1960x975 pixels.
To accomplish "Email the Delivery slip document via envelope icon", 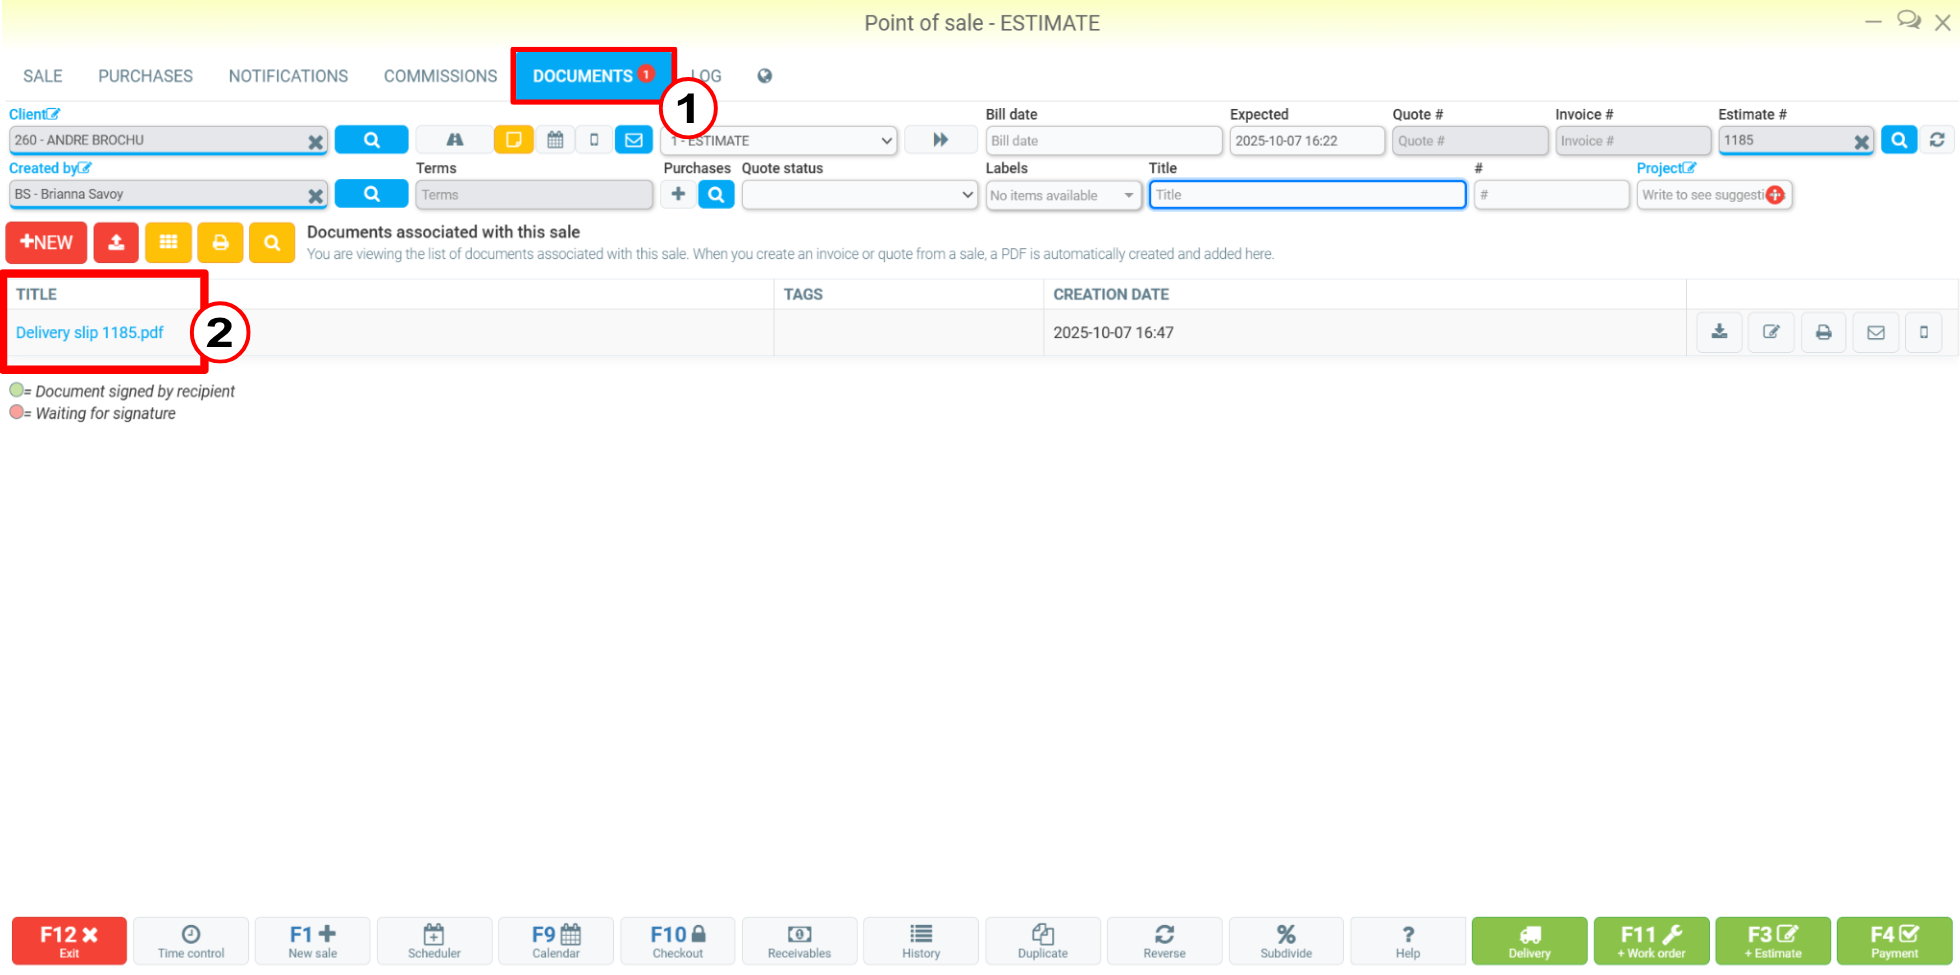I will pyautogui.click(x=1875, y=332).
